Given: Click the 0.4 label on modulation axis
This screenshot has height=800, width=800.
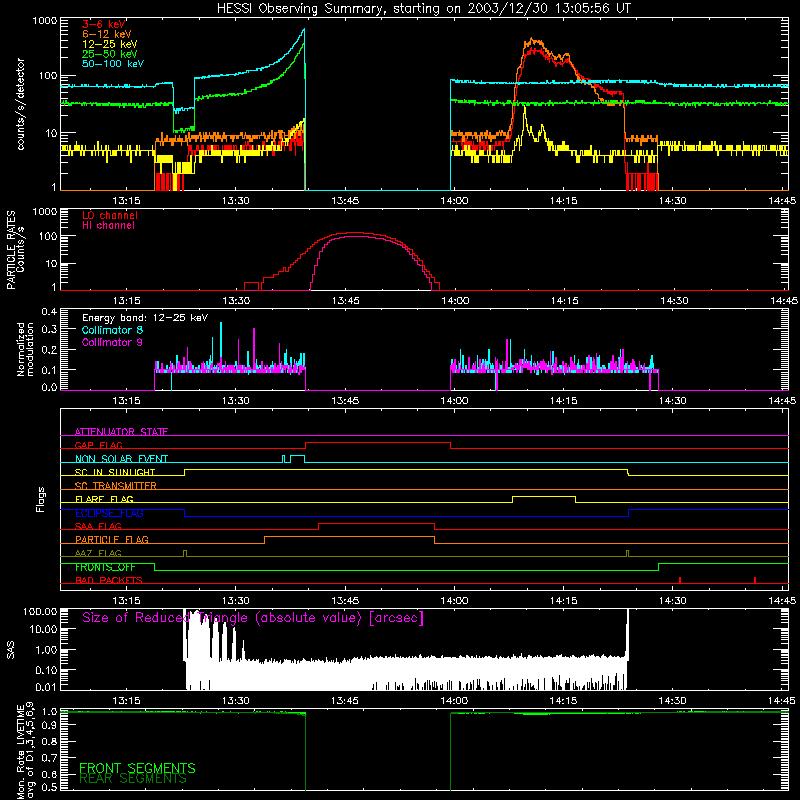Looking at the screenshot, I should point(49,312).
